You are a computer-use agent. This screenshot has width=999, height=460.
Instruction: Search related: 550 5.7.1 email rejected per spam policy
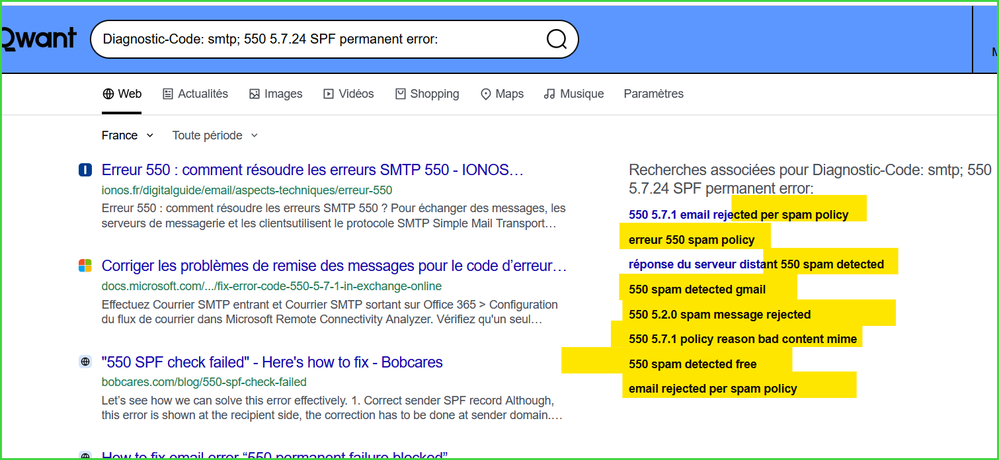click(738, 215)
